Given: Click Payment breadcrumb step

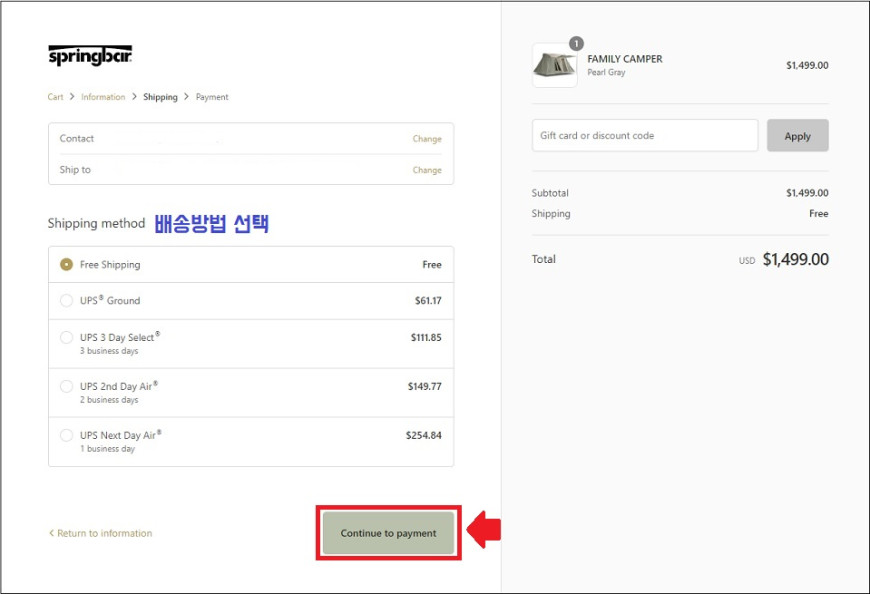Looking at the screenshot, I should (x=212, y=97).
